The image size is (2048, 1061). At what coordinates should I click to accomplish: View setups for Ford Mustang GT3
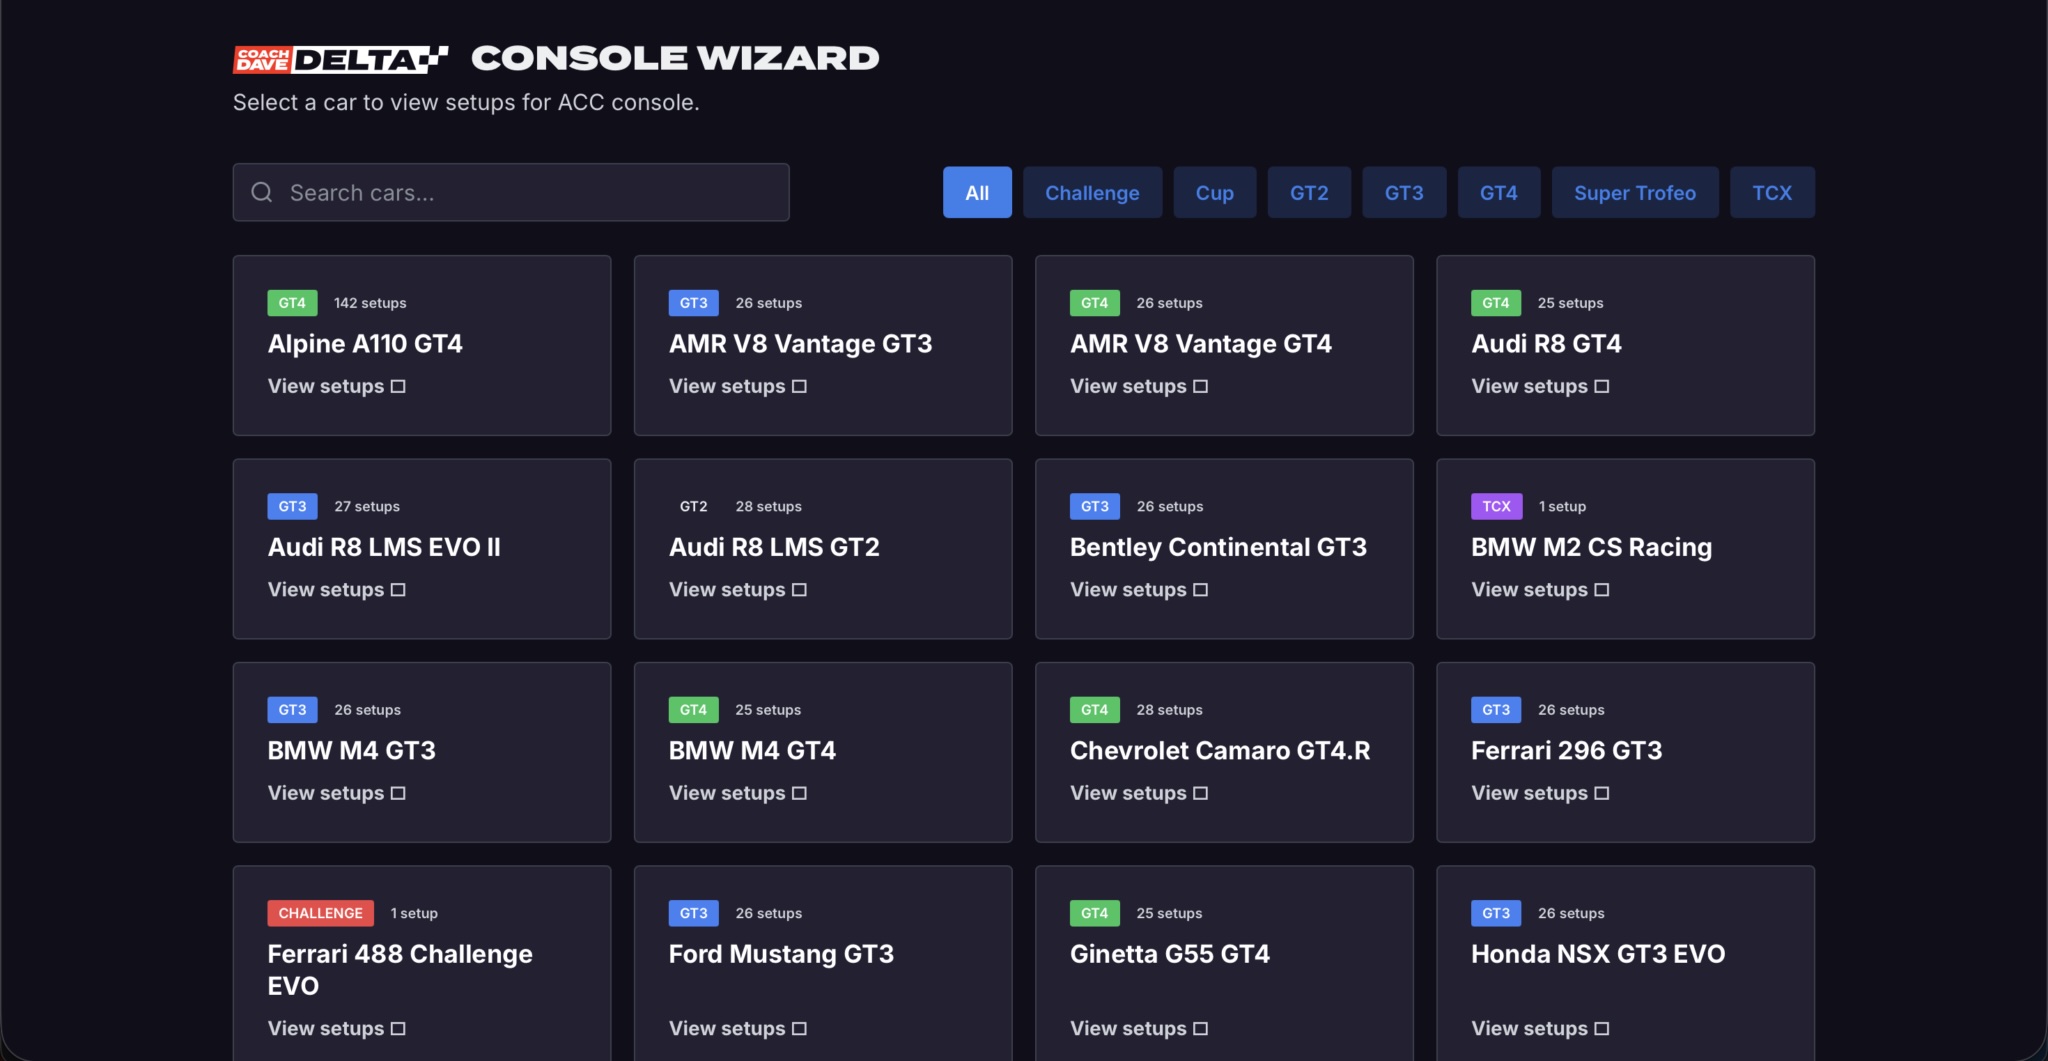pos(737,1028)
